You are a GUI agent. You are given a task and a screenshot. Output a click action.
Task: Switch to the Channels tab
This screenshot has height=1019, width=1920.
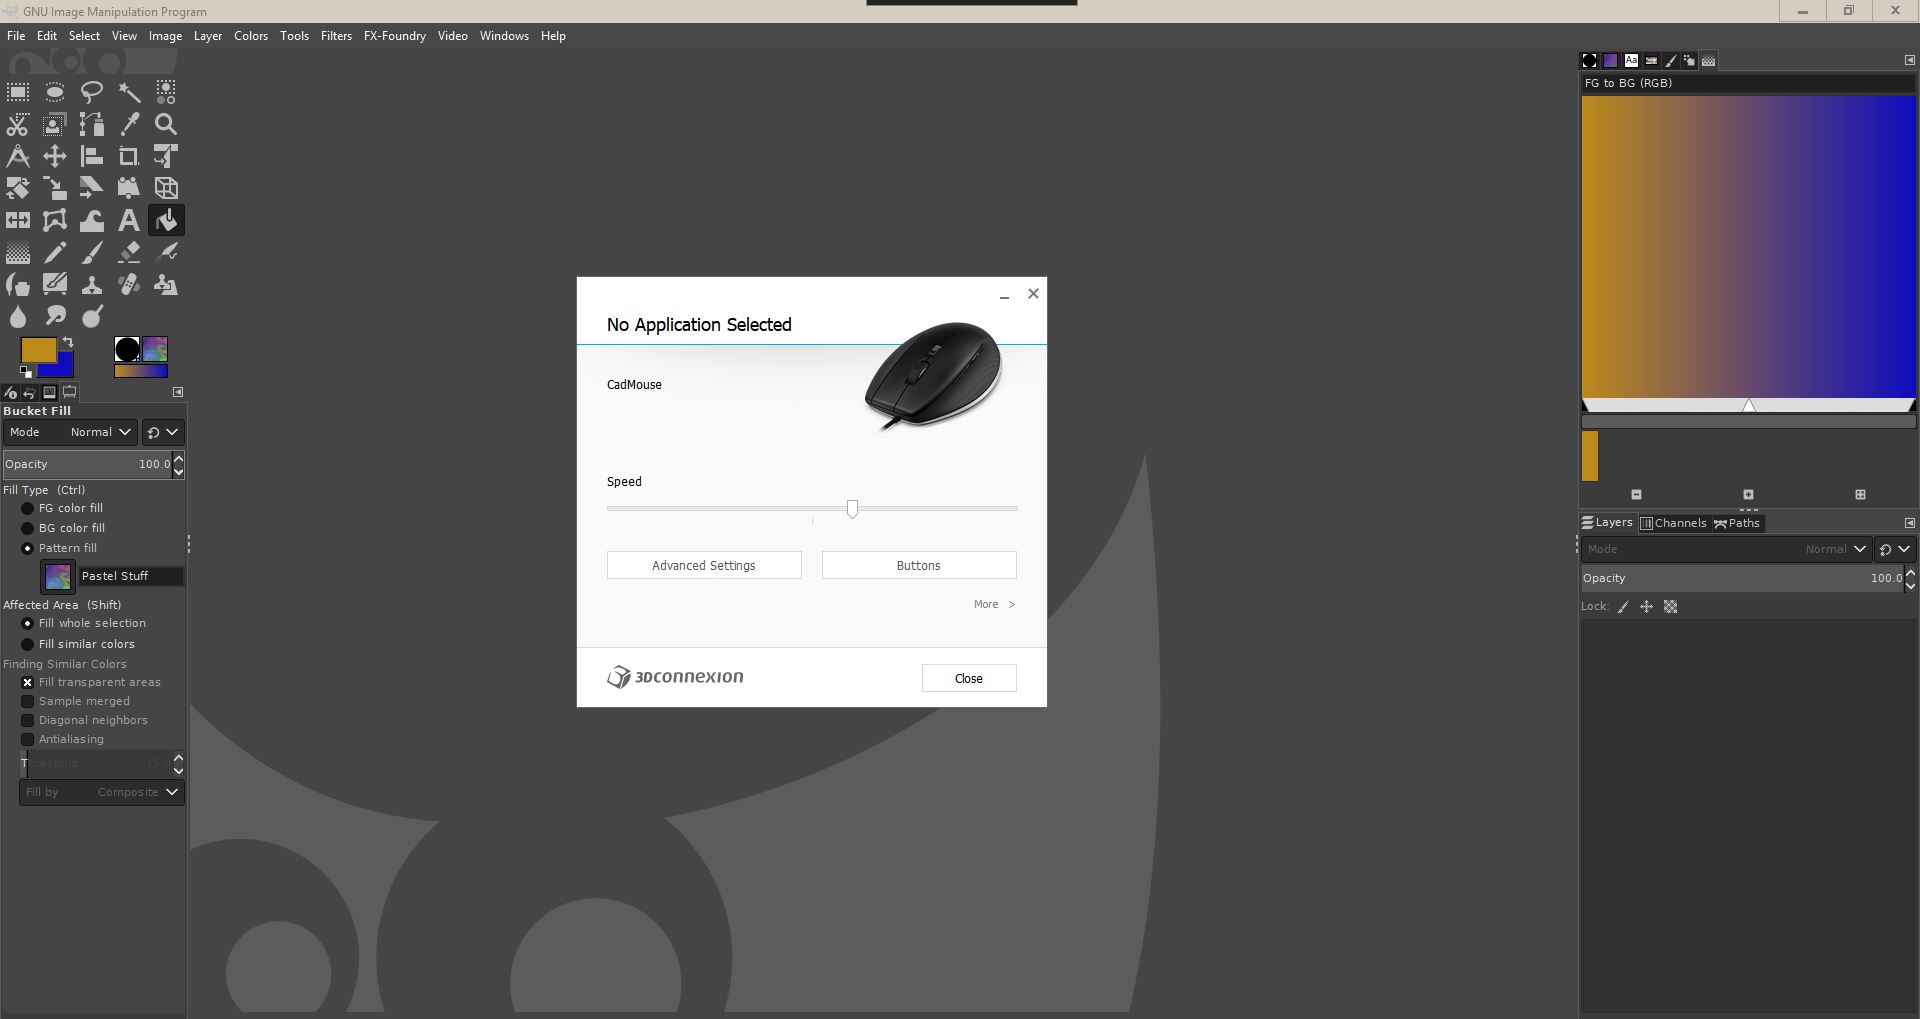[1673, 523]
